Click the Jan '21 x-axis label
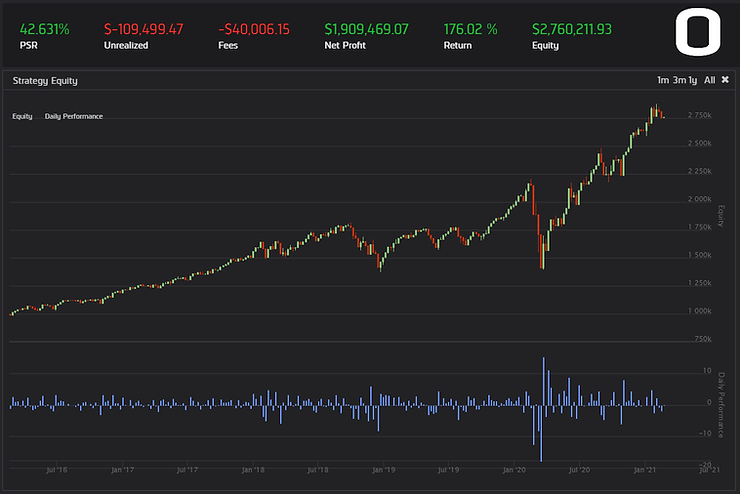This screenshot has height=494, width=740. (645, 470)
